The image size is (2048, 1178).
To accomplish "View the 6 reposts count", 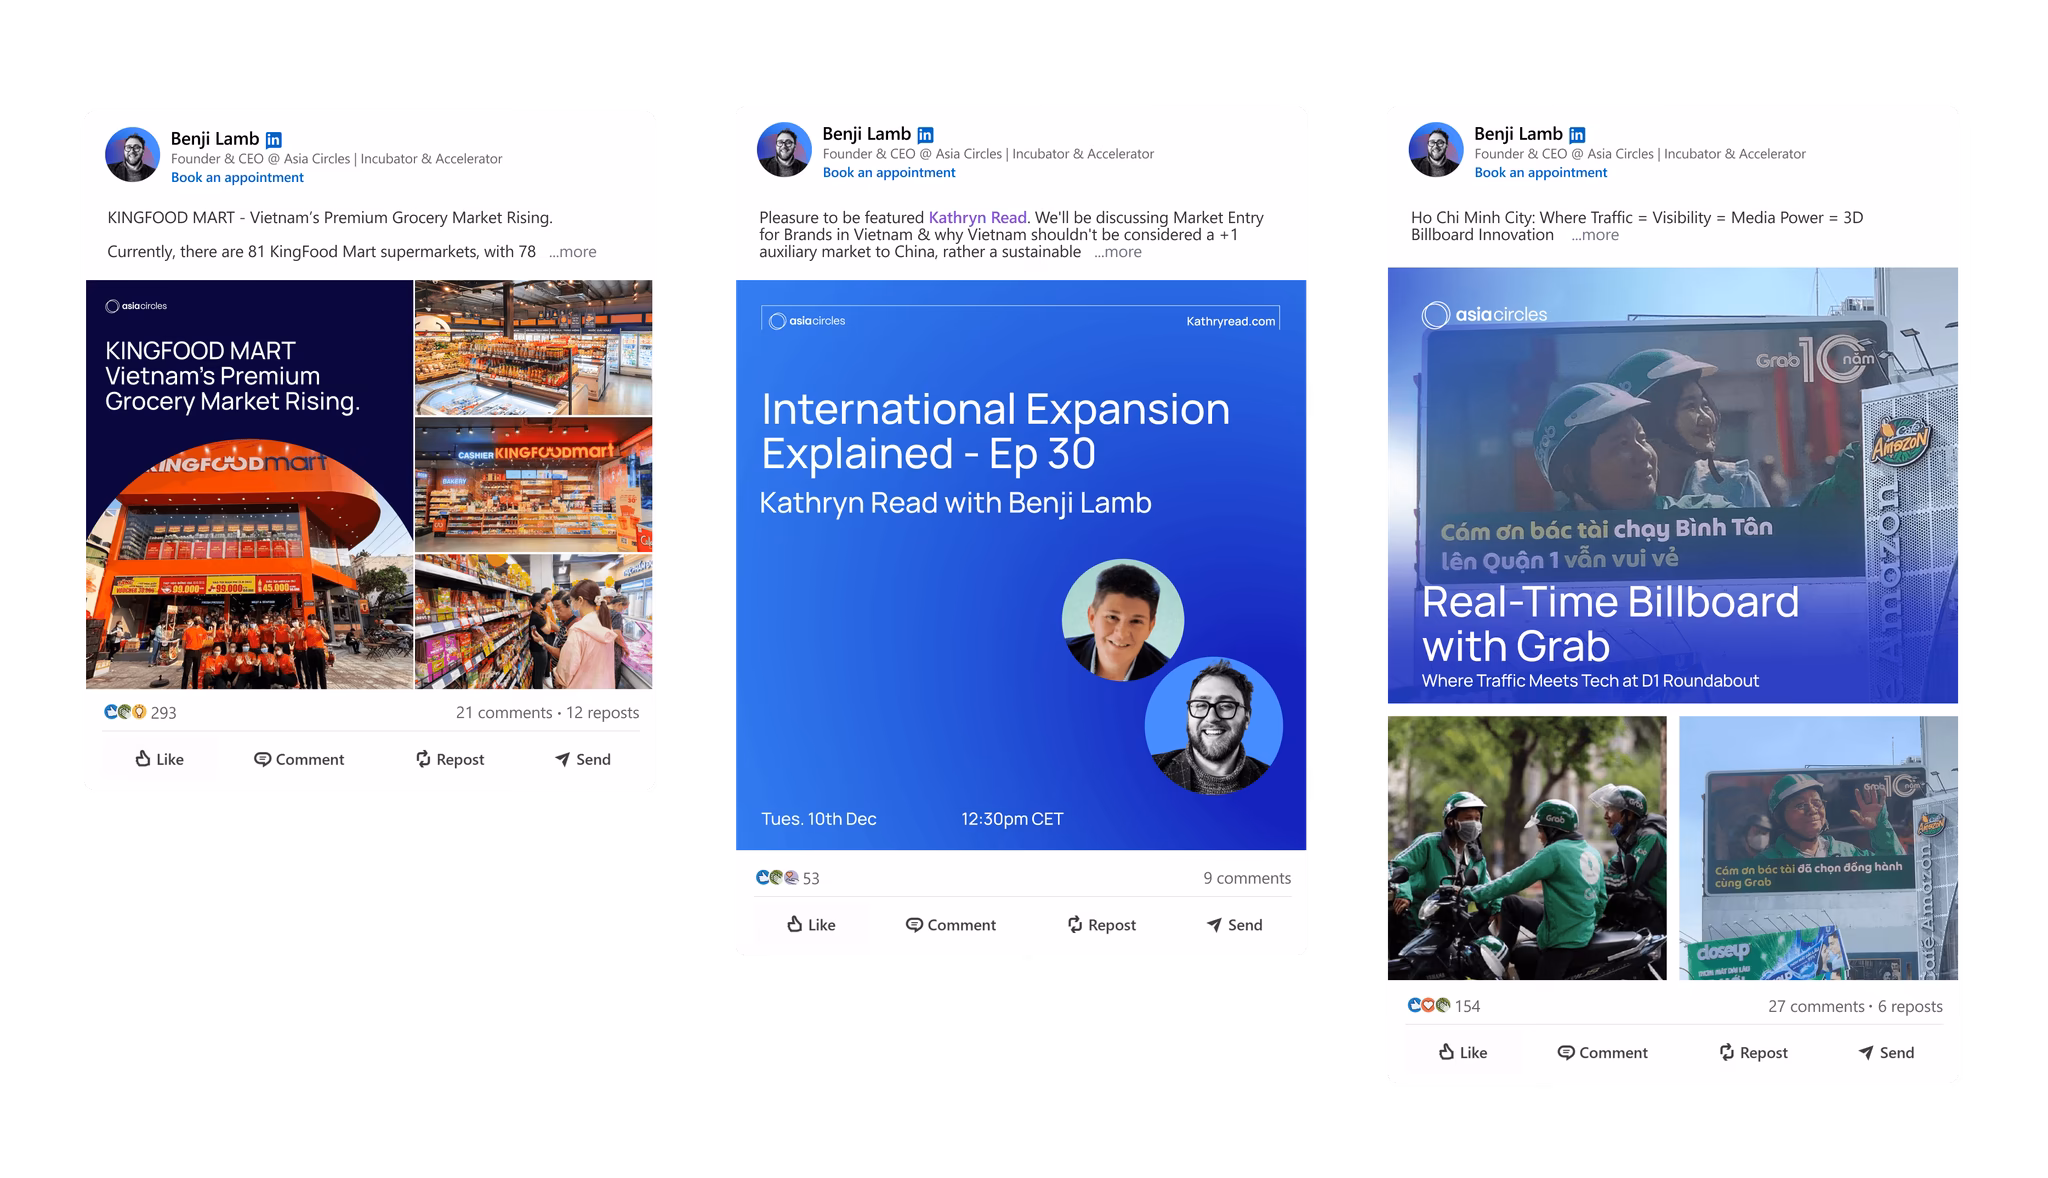I will (1910, 1006).
